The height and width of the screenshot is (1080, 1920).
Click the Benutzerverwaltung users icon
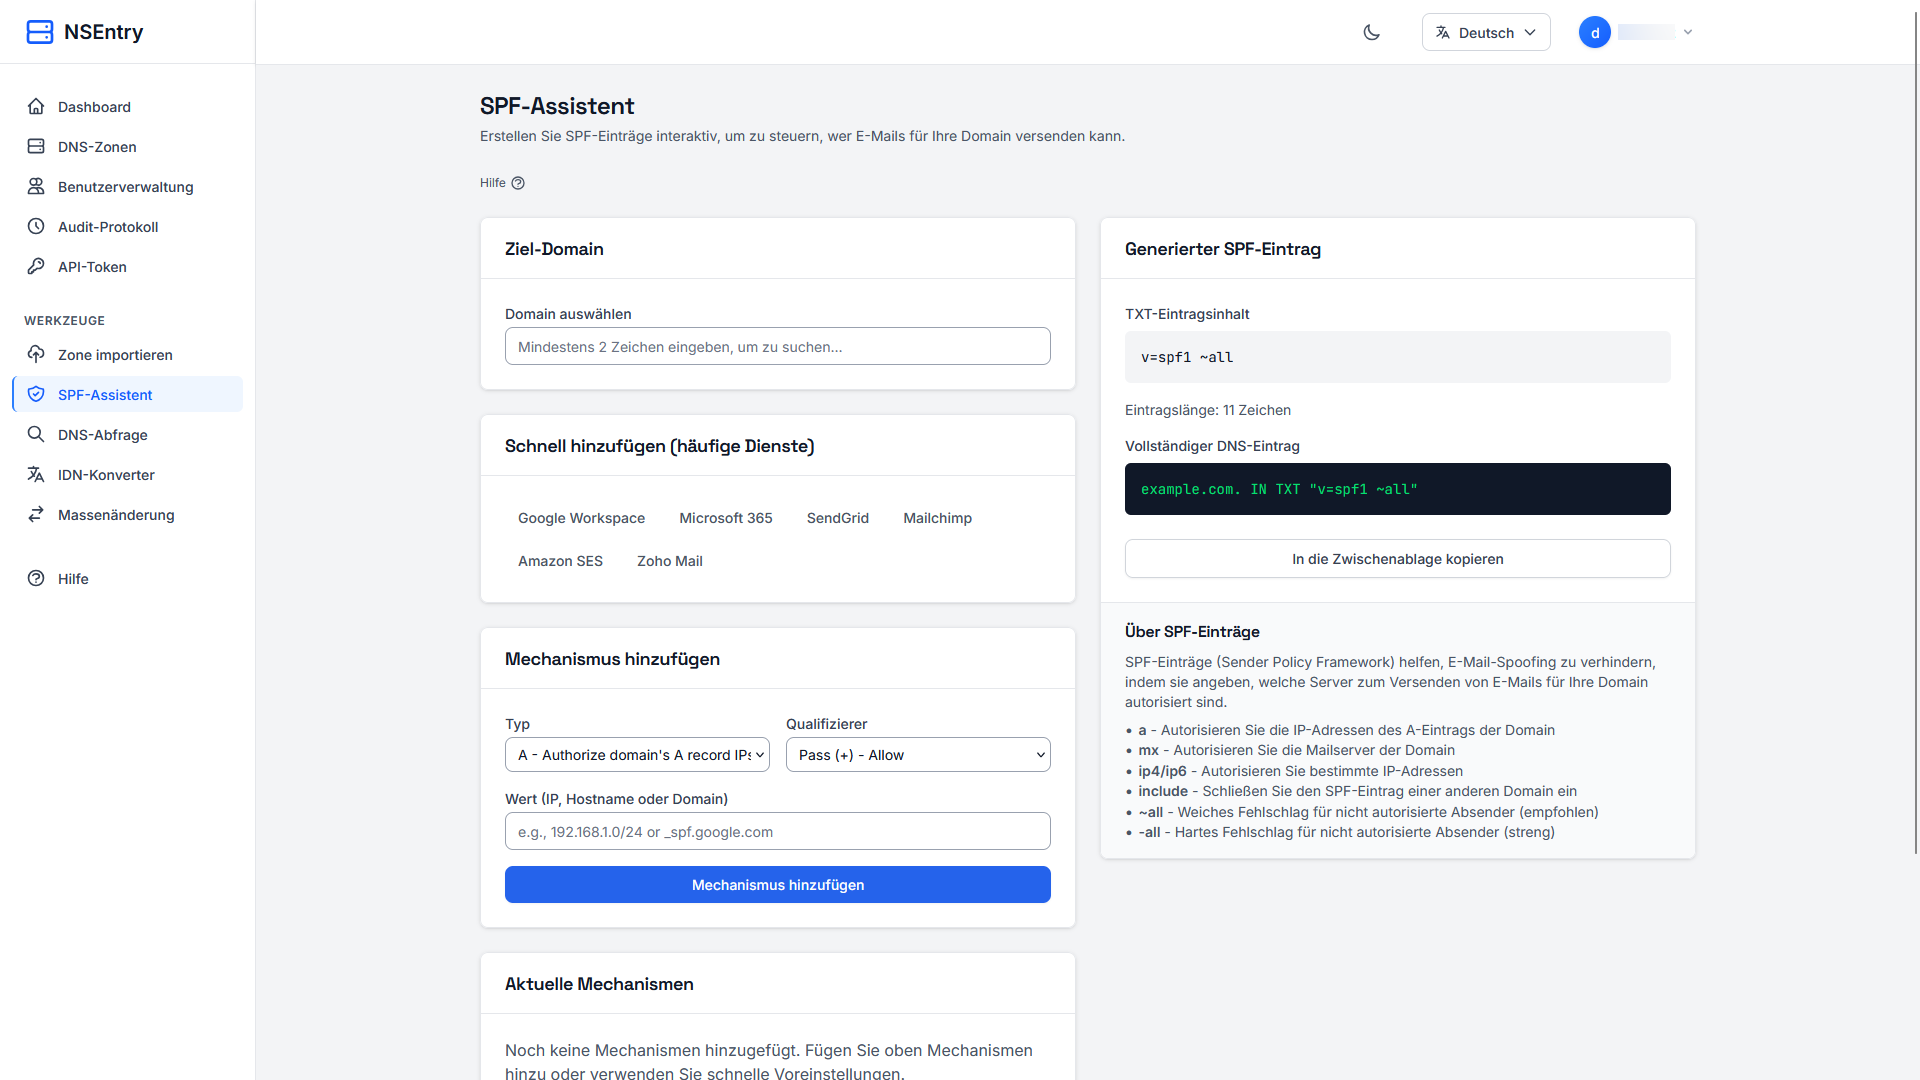(x=36, y=186)
